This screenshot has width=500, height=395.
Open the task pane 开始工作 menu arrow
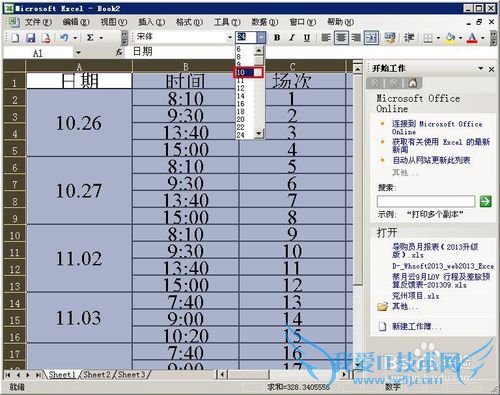click(x=481, y=68)
